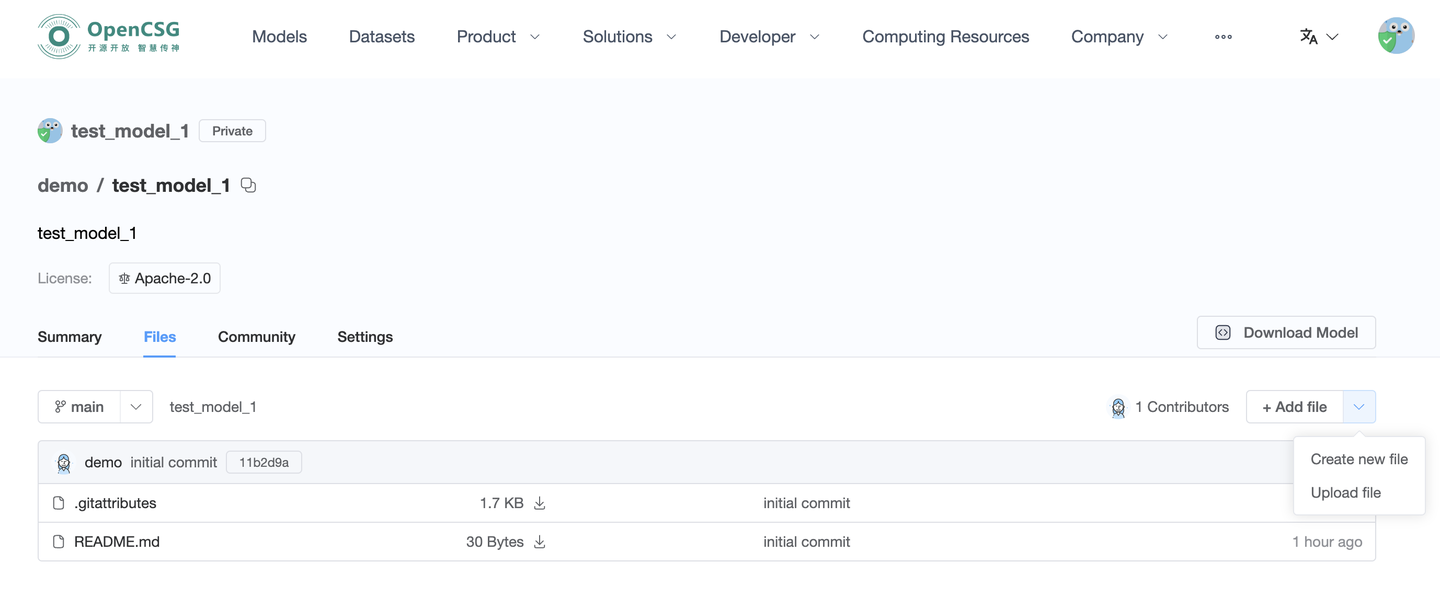Download the README.md file
The image size is (1440, 597).
click(x=540, y=542)
